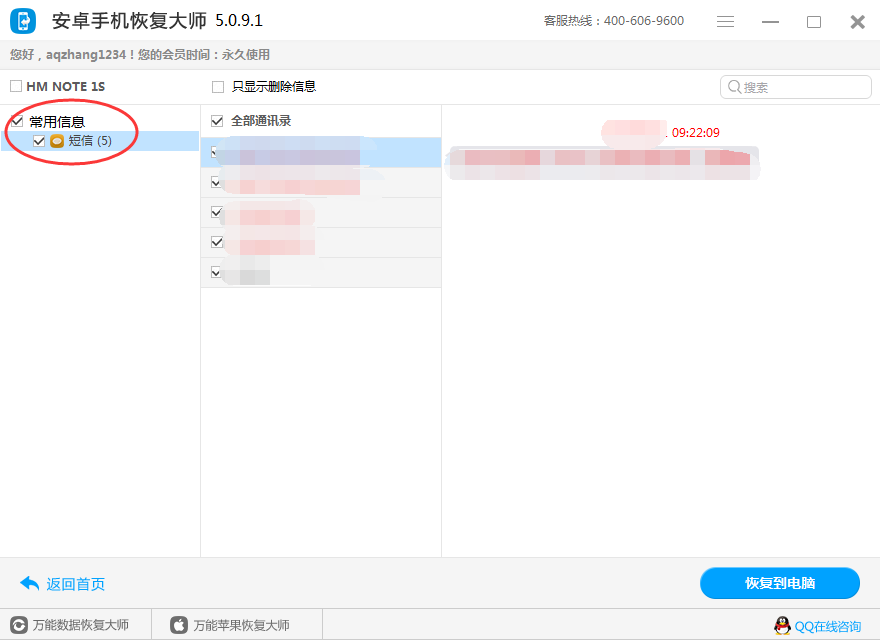Click the magnifier search icon
The width and height of the screenshot is (880, 640).
[x=734, y=87]
